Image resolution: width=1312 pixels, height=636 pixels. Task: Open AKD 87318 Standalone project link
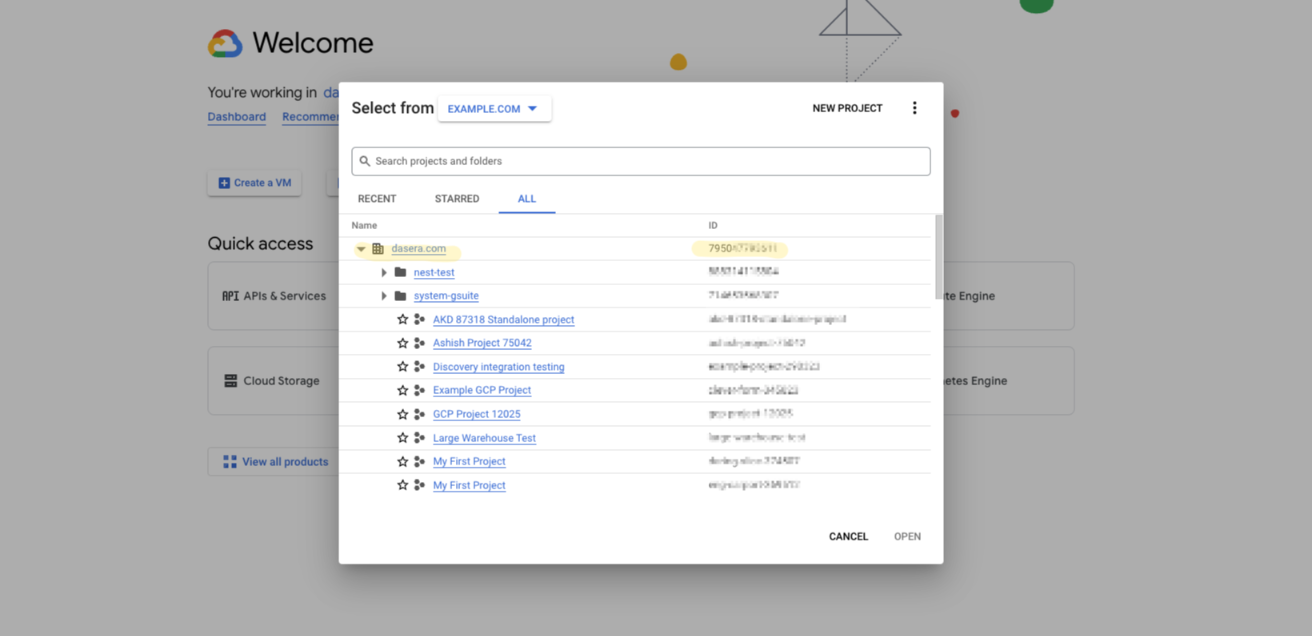tap(503, 320)
